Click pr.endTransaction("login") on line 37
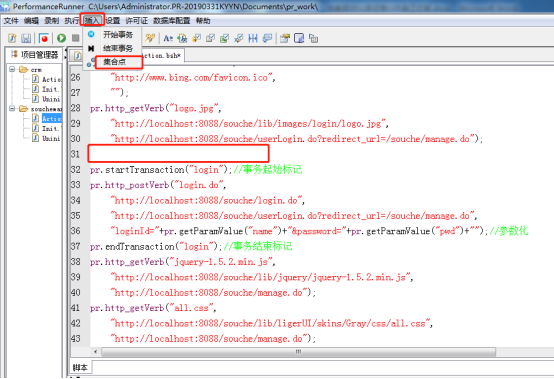The width and height of the screenshot is (554, 379). coord(156,247)
